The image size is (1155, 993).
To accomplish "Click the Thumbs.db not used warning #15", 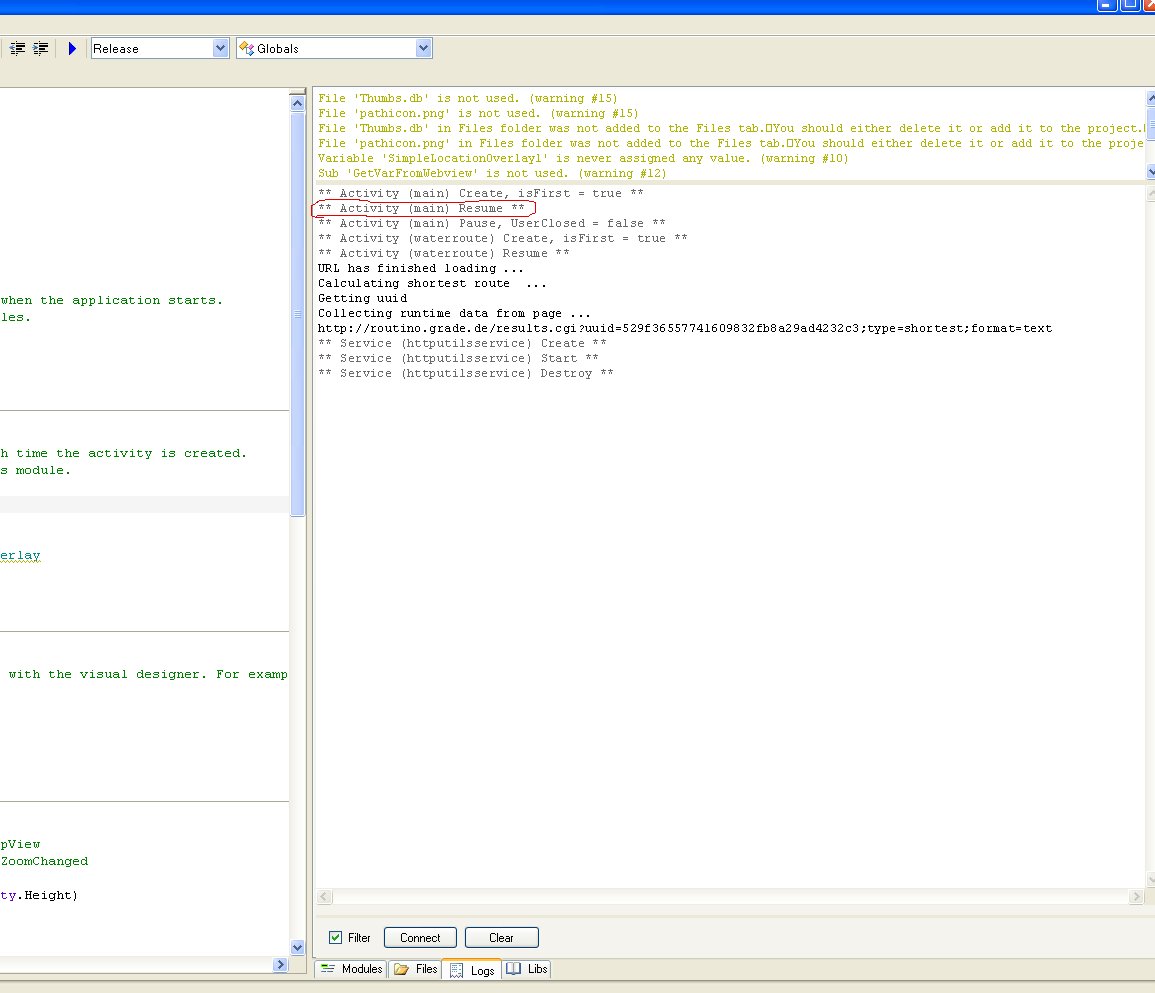I will pos(468,98).
